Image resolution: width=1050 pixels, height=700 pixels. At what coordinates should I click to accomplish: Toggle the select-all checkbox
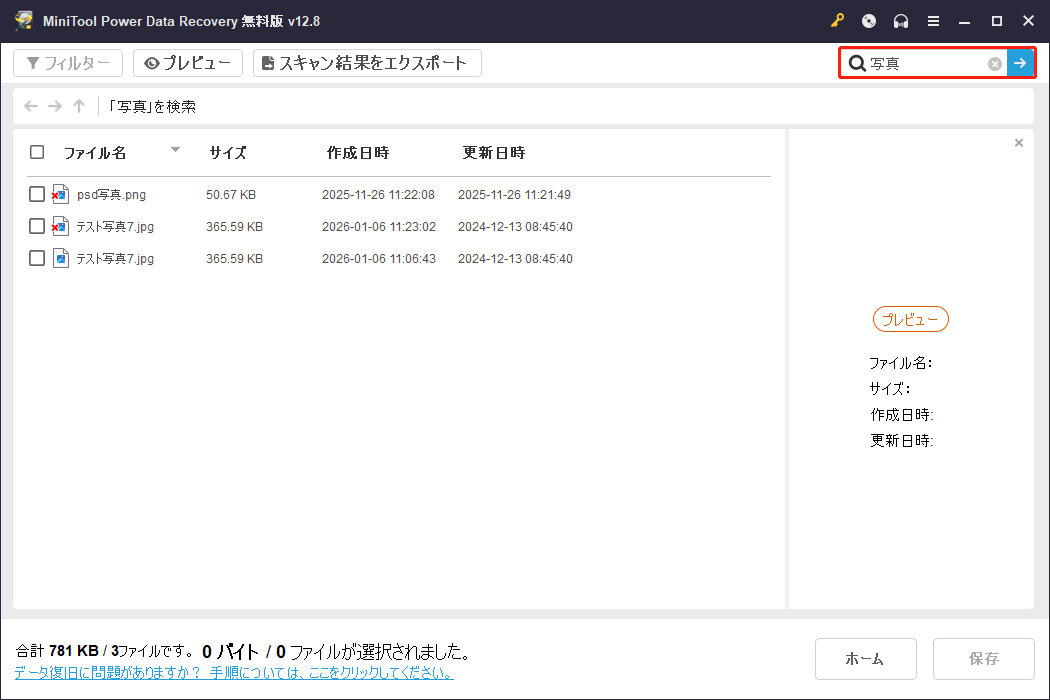(x=37, y=152)
